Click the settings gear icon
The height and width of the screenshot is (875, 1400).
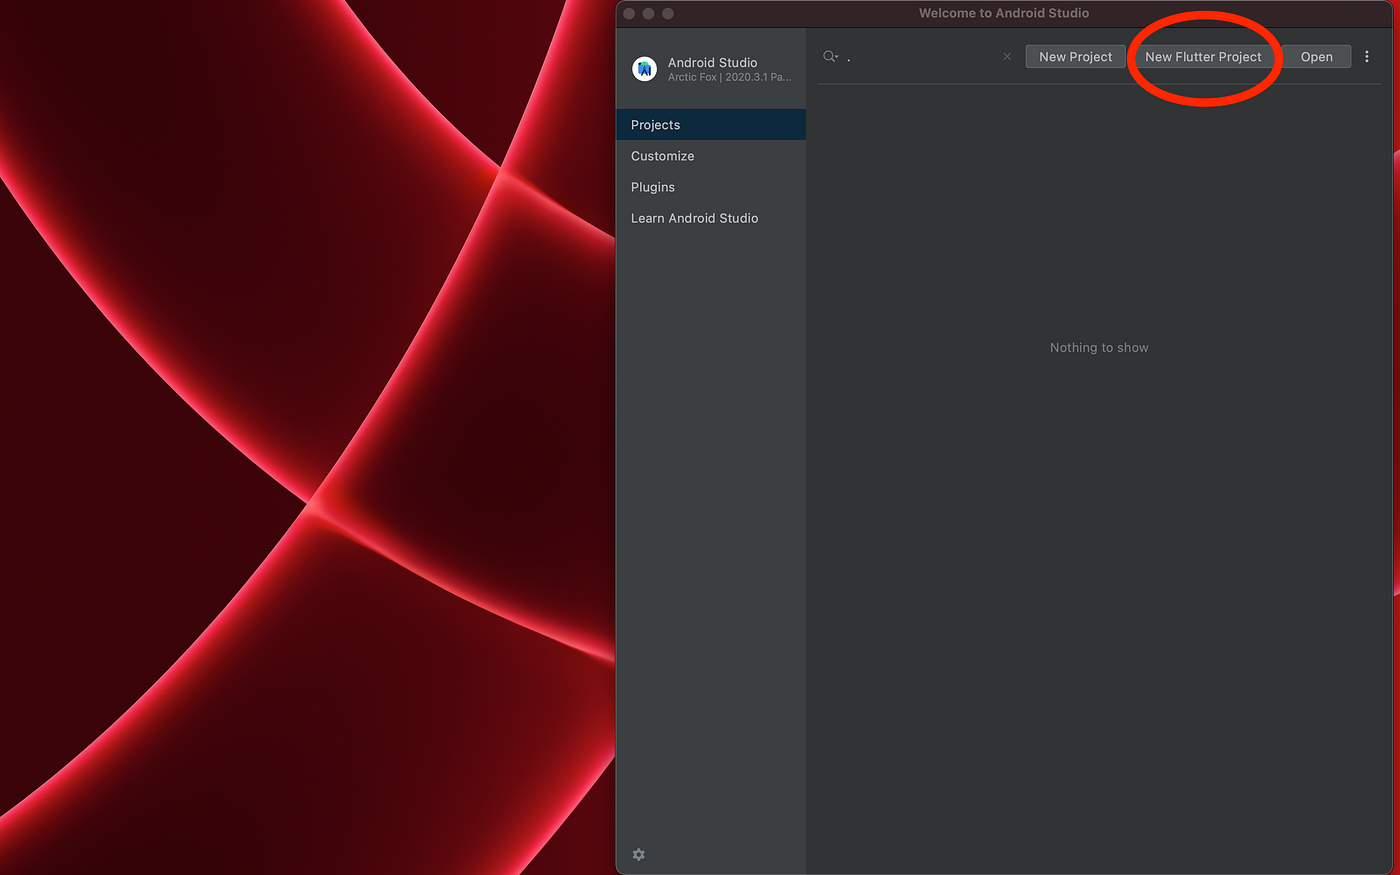point(638,855)
